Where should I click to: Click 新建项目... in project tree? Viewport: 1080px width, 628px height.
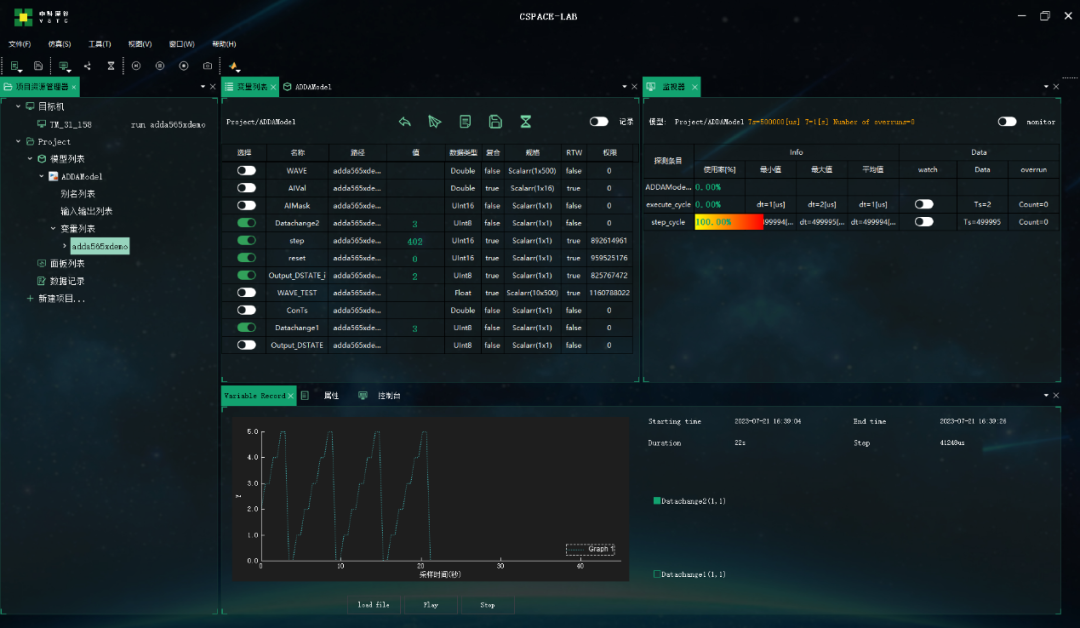click(61, 299)
